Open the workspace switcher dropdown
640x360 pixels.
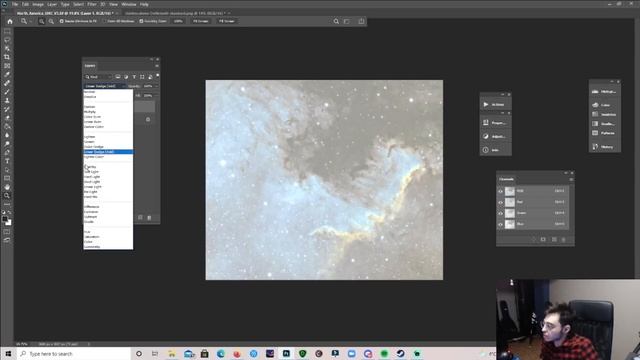(x=347, y=21)
